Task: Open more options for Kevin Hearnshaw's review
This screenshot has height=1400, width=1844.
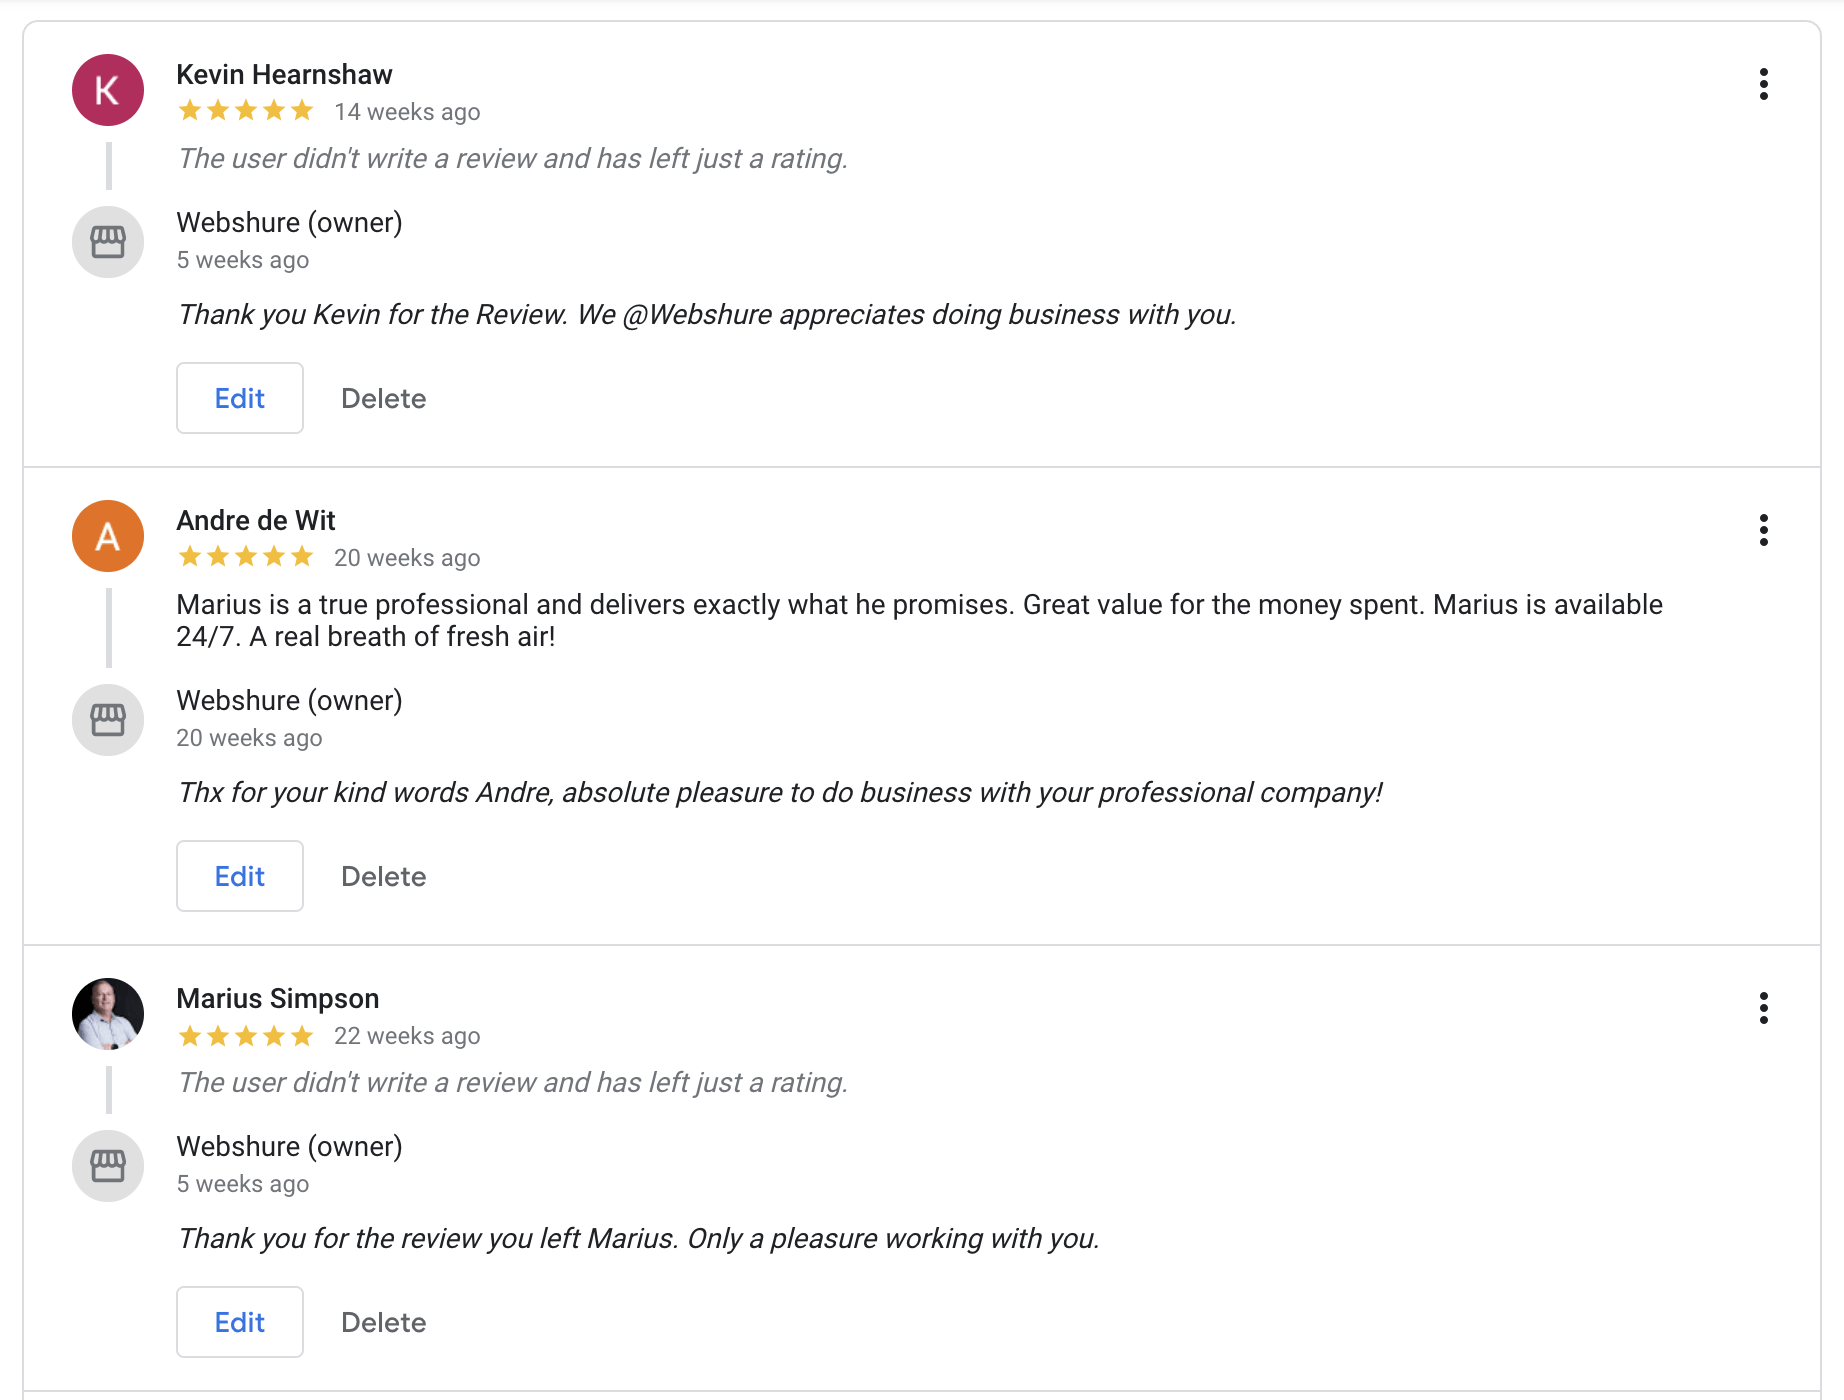Action: pyautogui.click(x=1764, y=84)
